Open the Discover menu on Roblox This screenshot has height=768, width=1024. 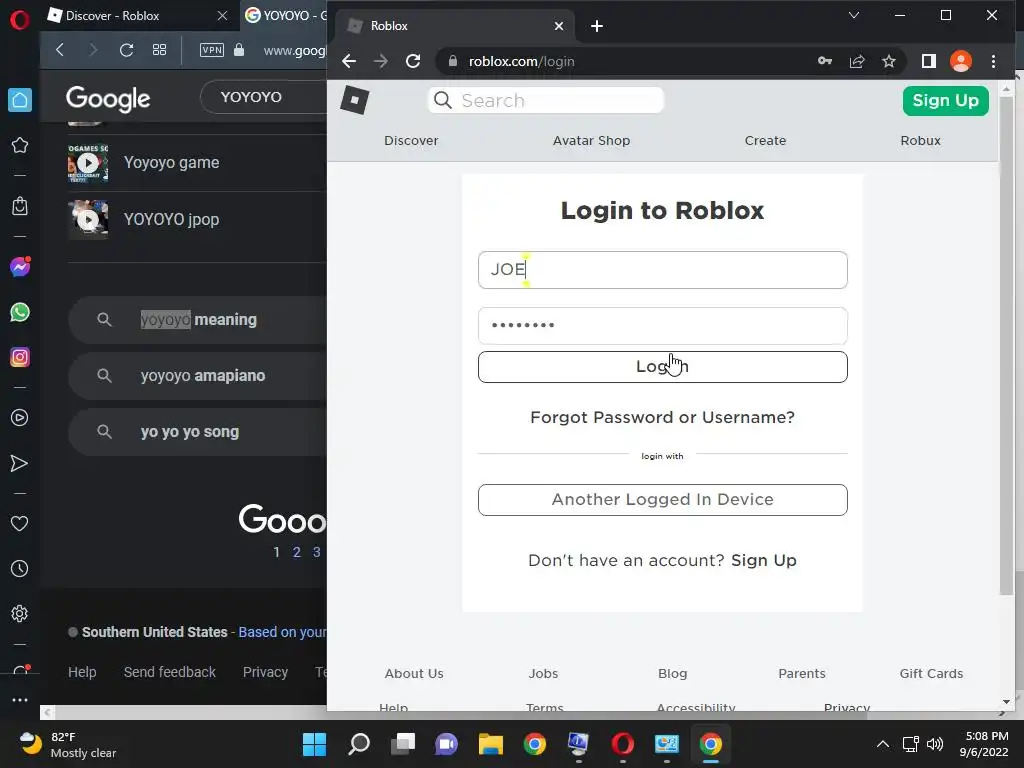tap(411, 140)
